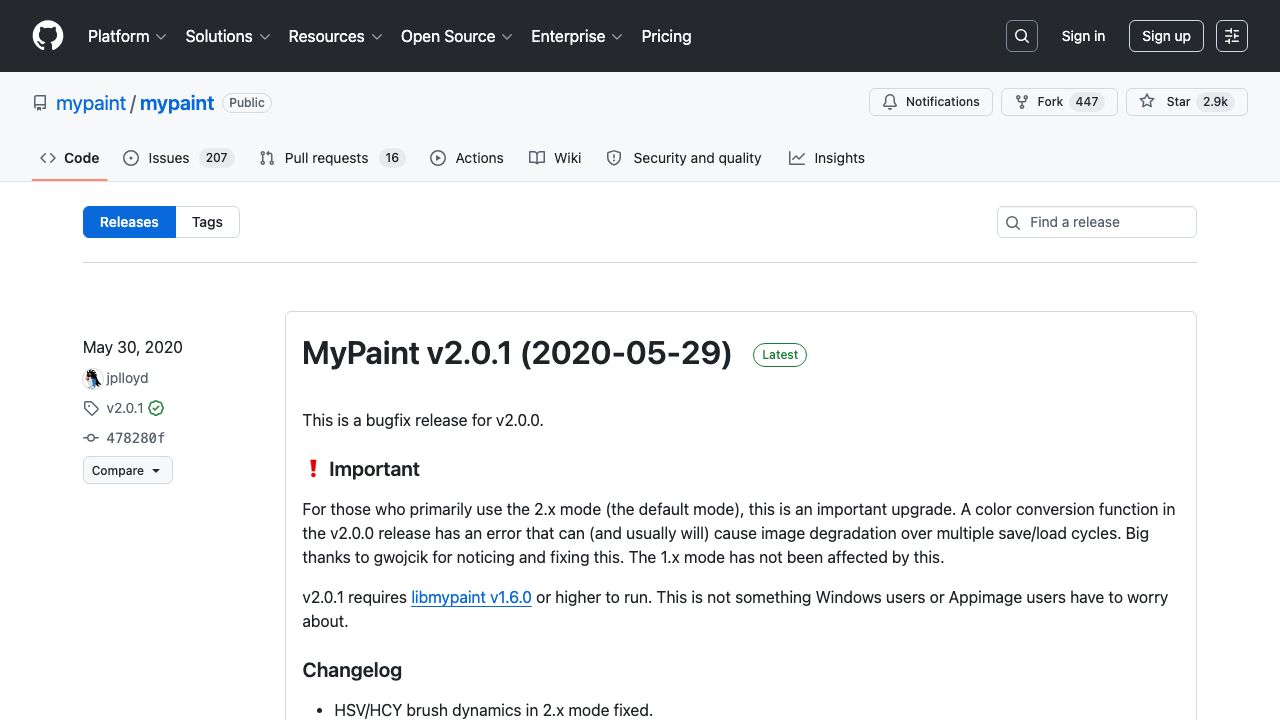Viewport: 1280px width, 720px height.
Task: Click jplloyd's avatar image
Action: (93, 378)
